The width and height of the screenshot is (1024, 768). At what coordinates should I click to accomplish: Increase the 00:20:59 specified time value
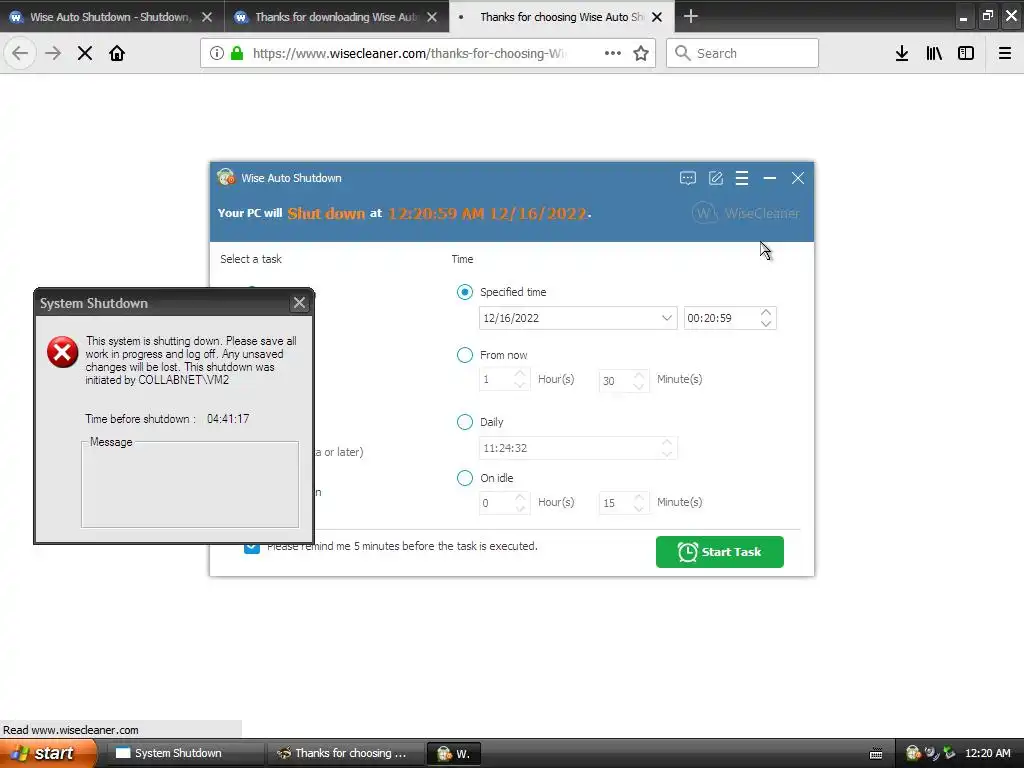[x=766, y=313]
